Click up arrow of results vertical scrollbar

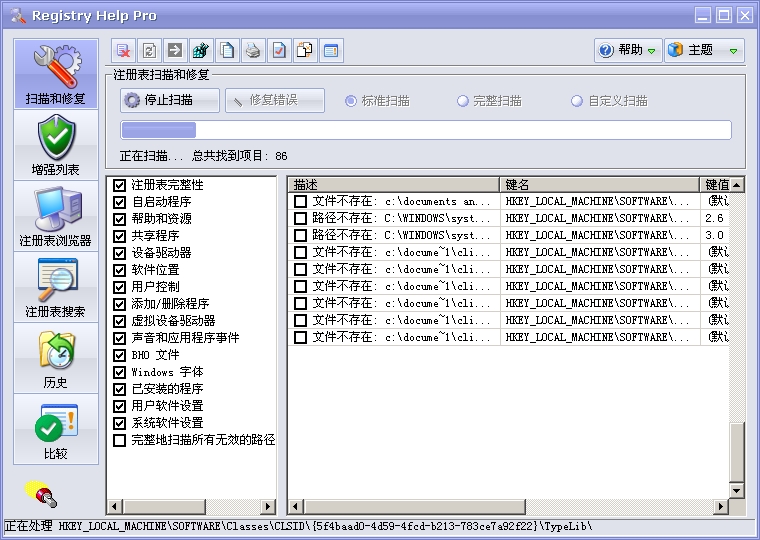(737, 185)
